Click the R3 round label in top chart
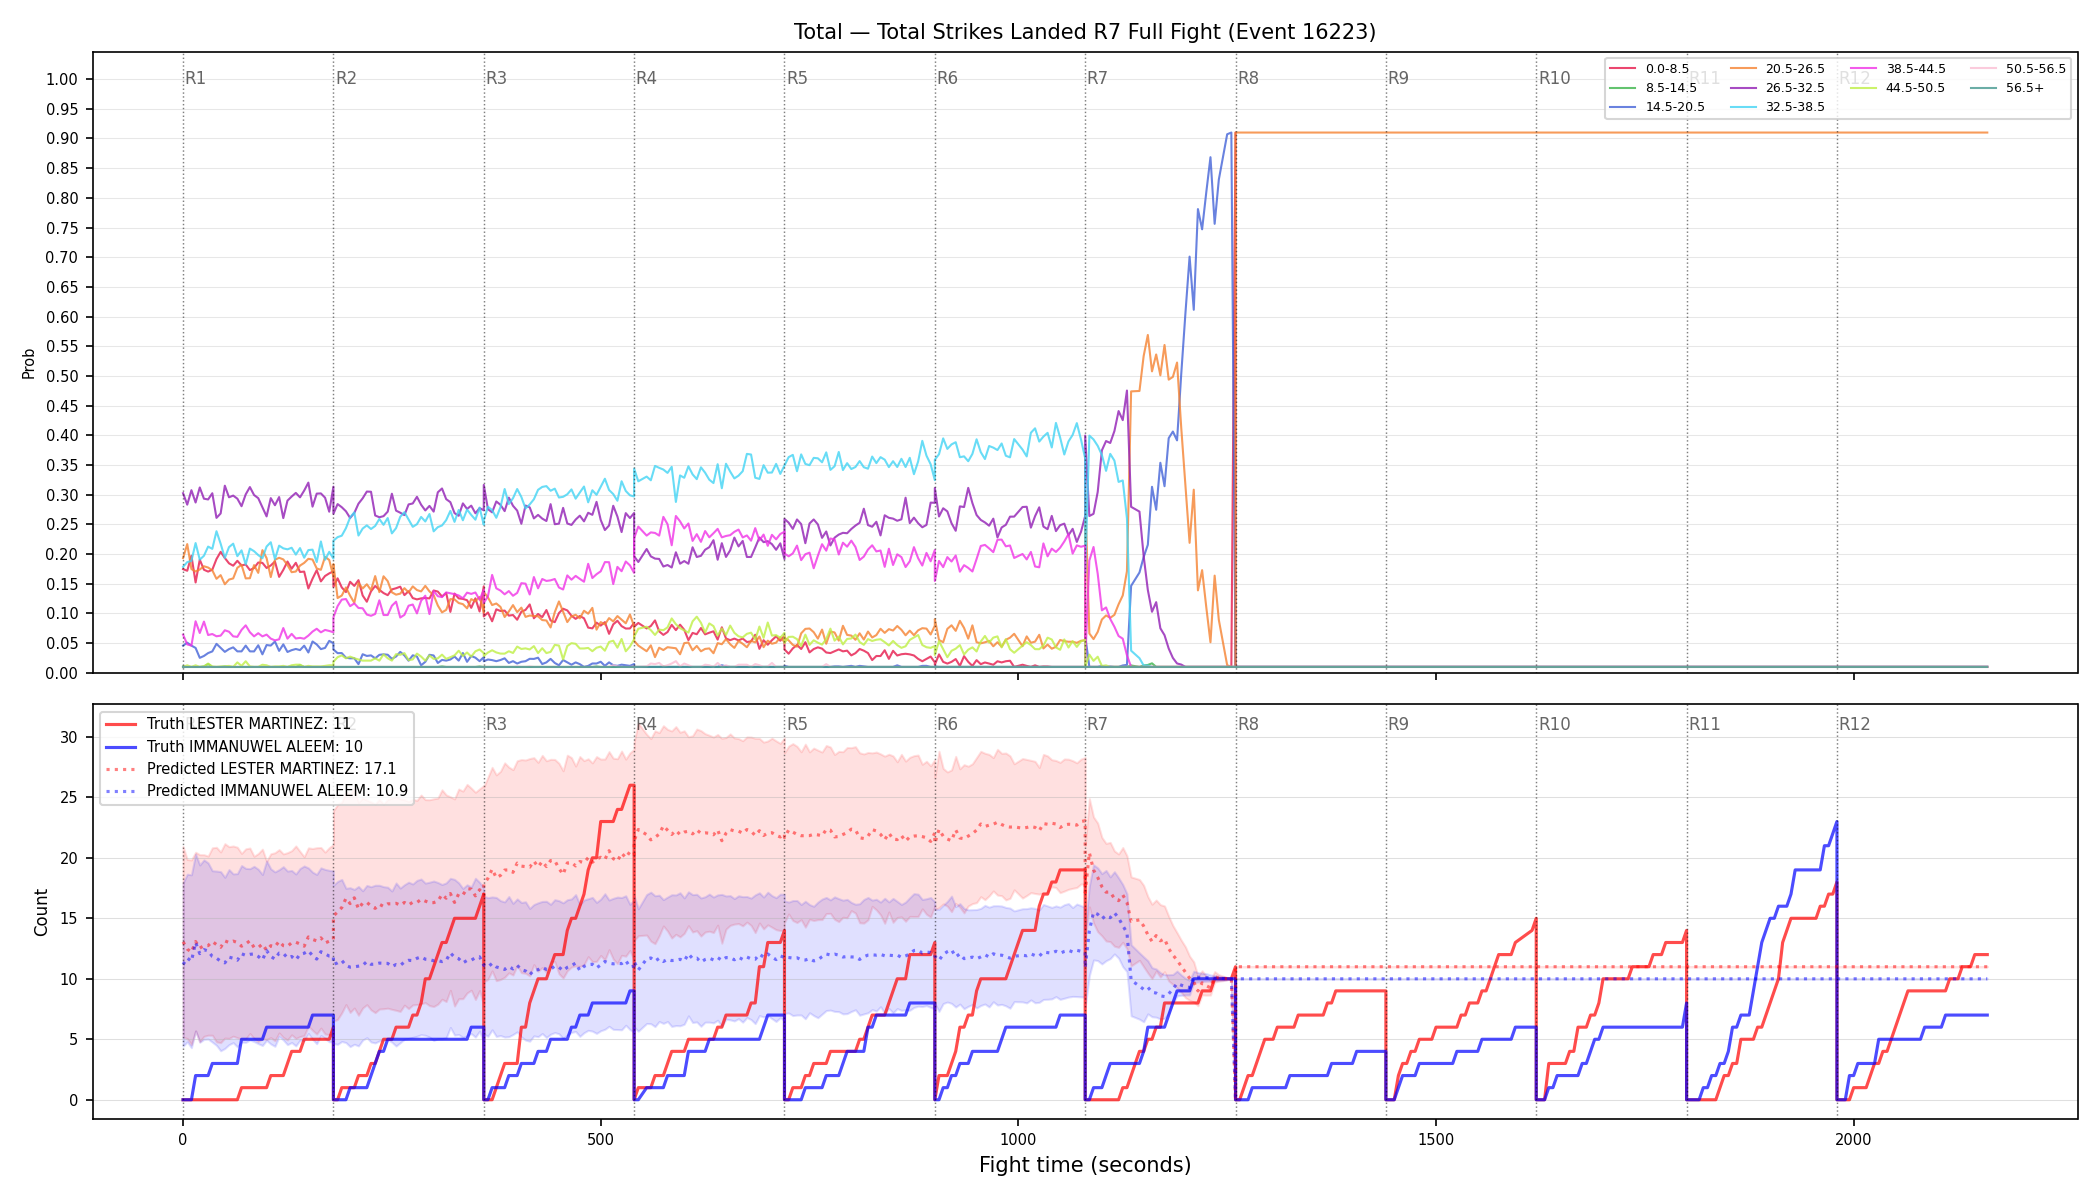Image resolution: width=2100 pixels, height=1200 pixels. tap(496, 78)
